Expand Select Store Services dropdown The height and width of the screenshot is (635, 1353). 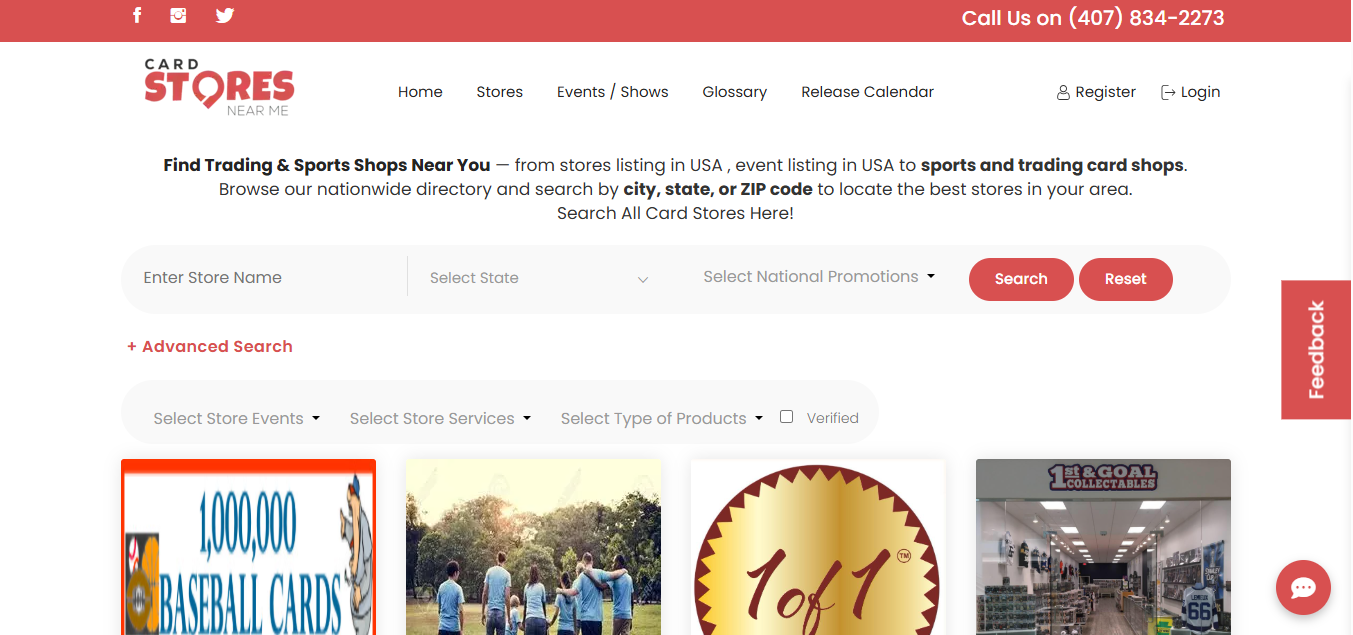(440, 418)
